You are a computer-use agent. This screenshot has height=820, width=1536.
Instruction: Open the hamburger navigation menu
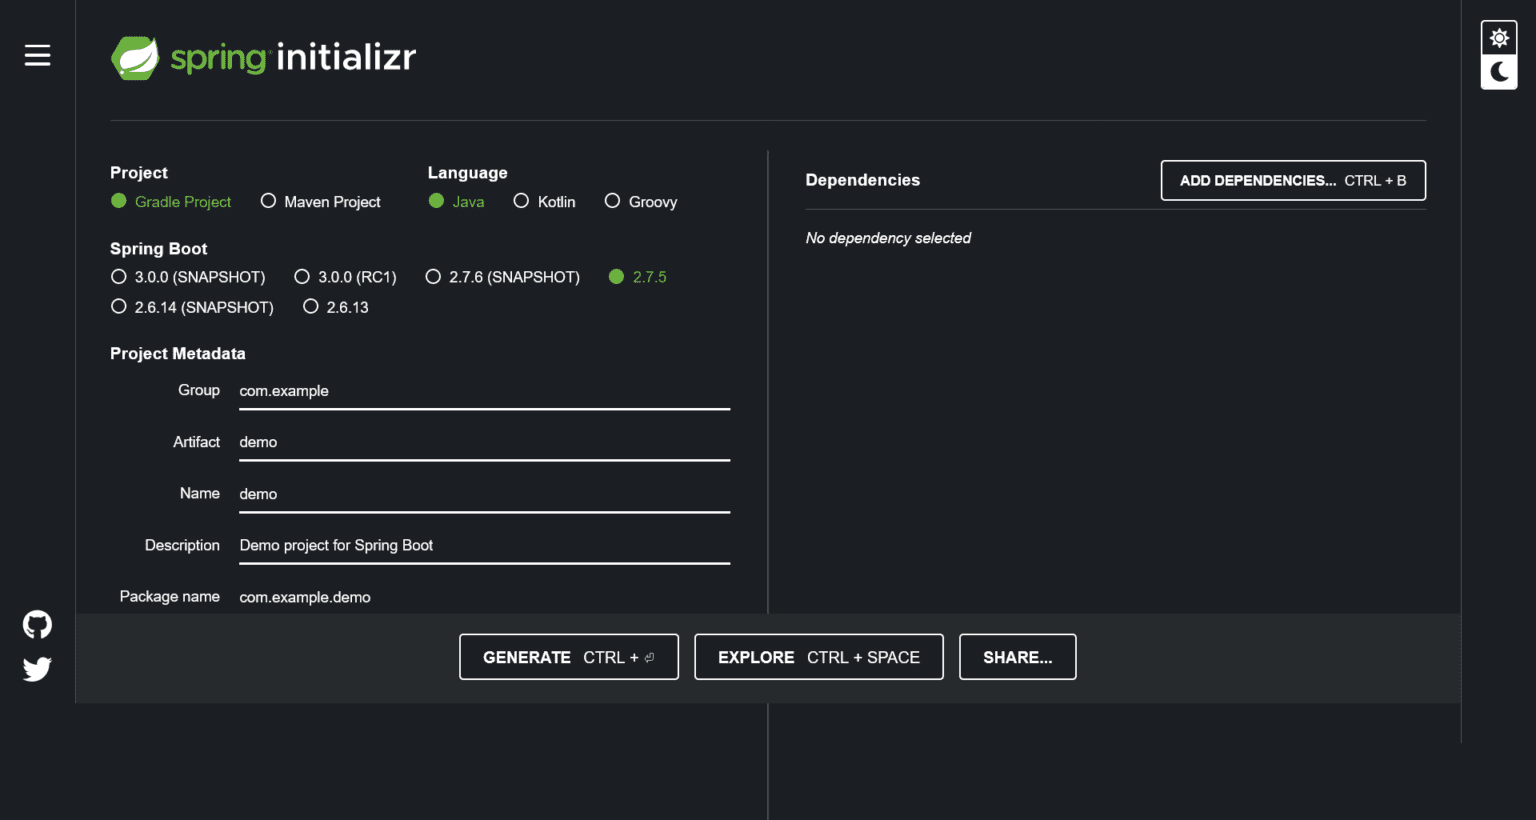click(x=37, y=55)
